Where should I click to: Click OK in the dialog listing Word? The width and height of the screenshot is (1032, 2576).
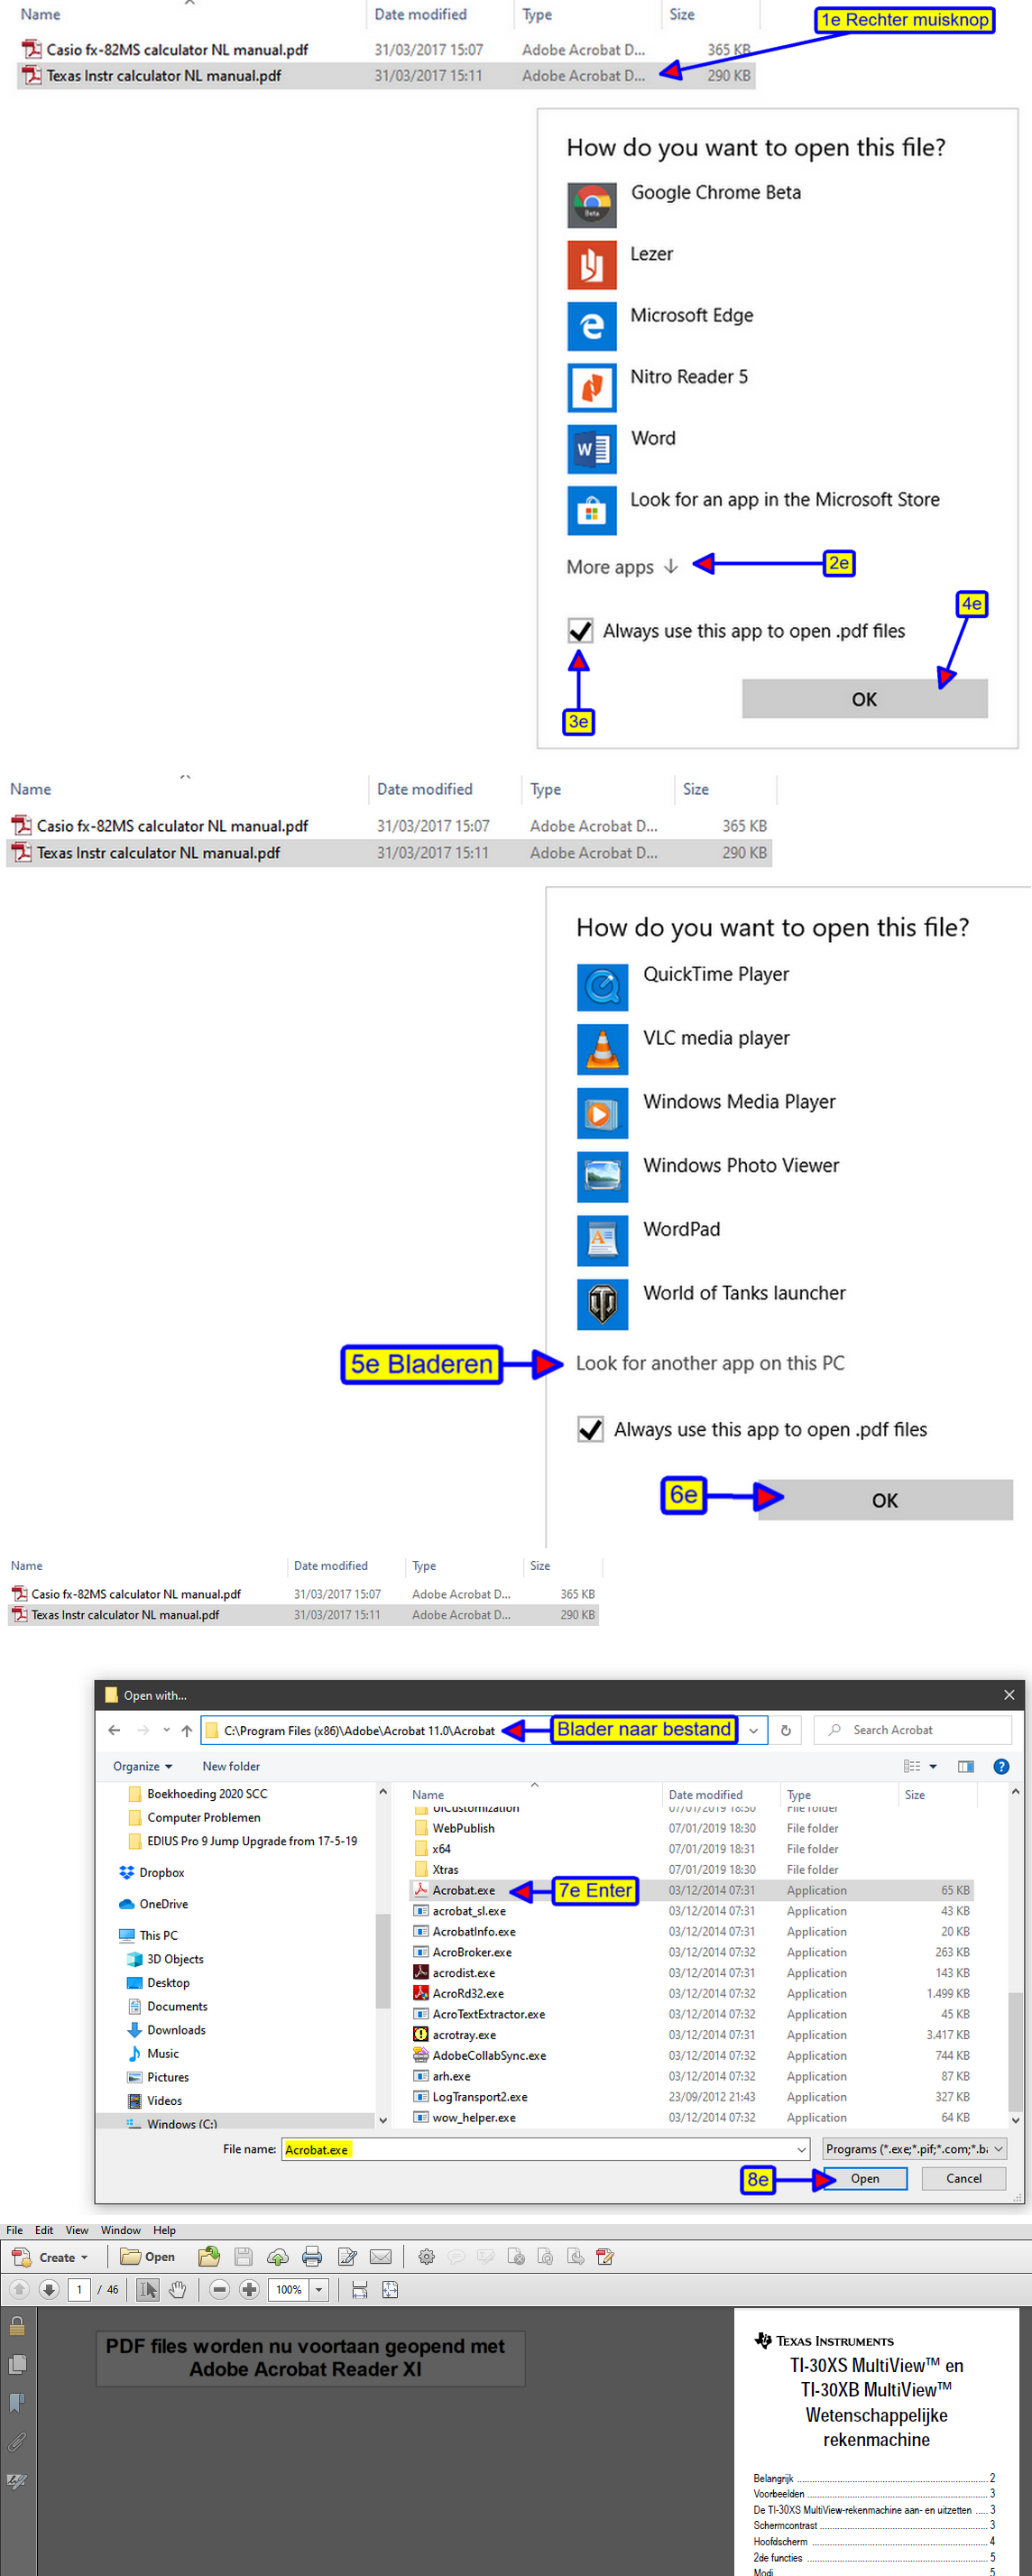tap(864, 699)
